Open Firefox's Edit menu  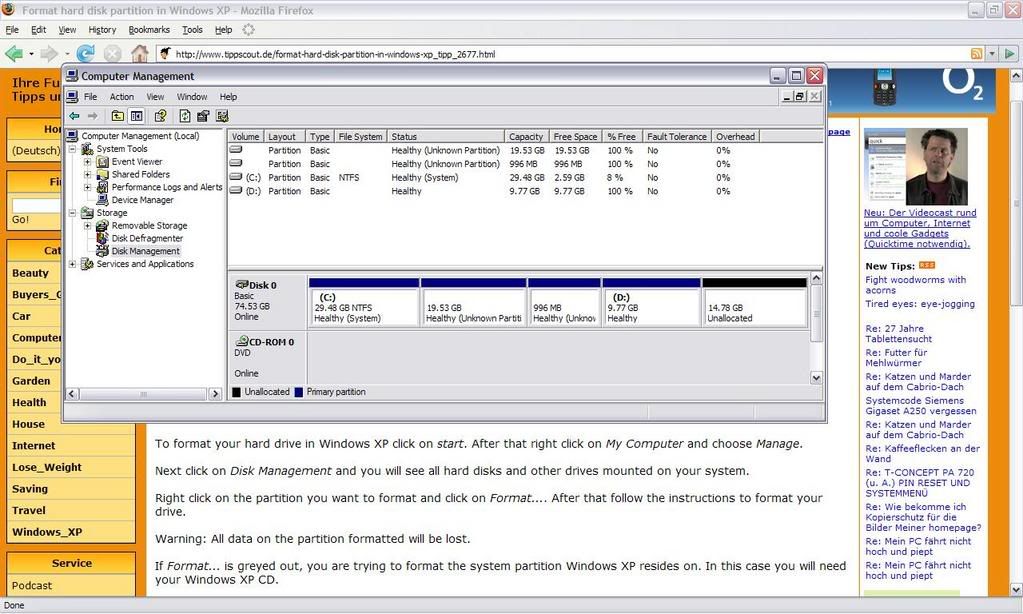pyautogui.click(x=38, y=29)
